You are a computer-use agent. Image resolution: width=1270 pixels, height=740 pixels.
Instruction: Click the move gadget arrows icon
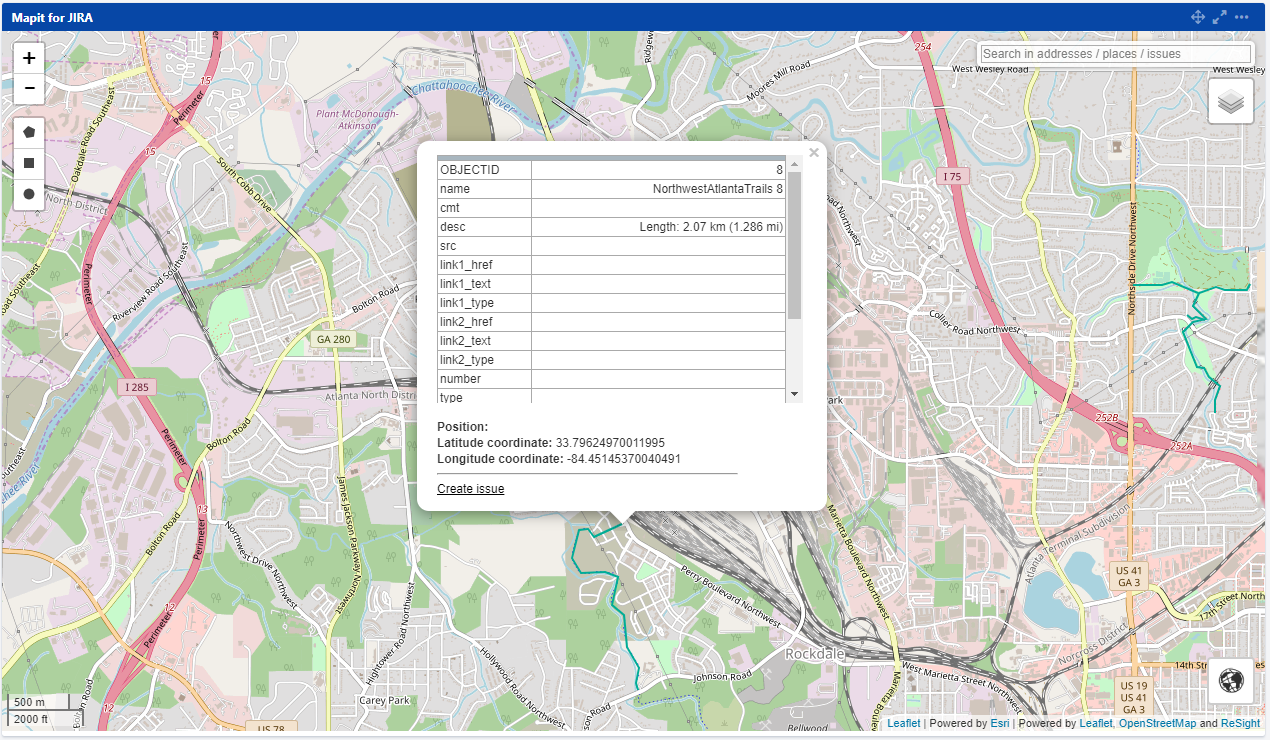coord(1197,16)
